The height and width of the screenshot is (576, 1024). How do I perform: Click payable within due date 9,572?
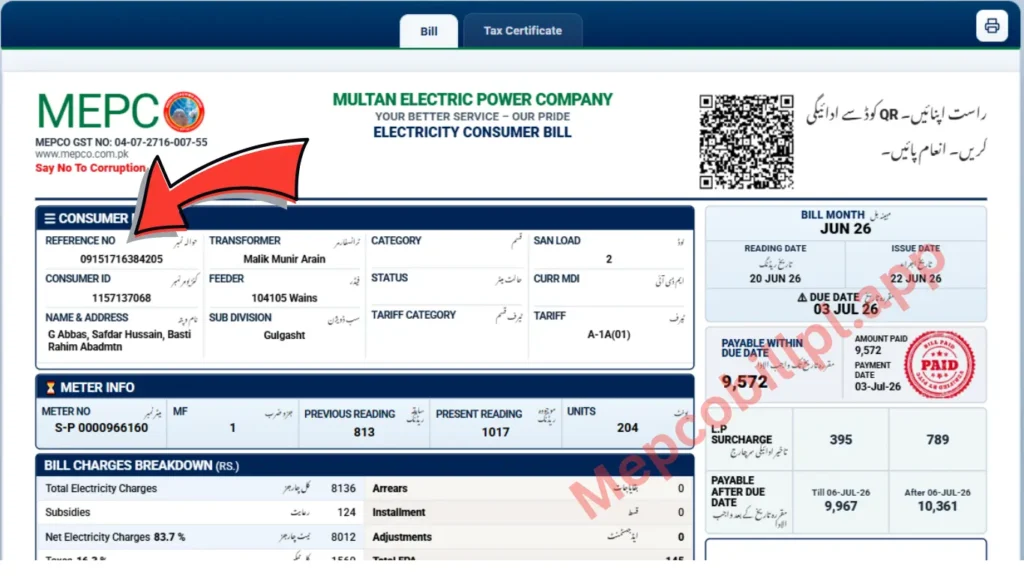[744, 381]
